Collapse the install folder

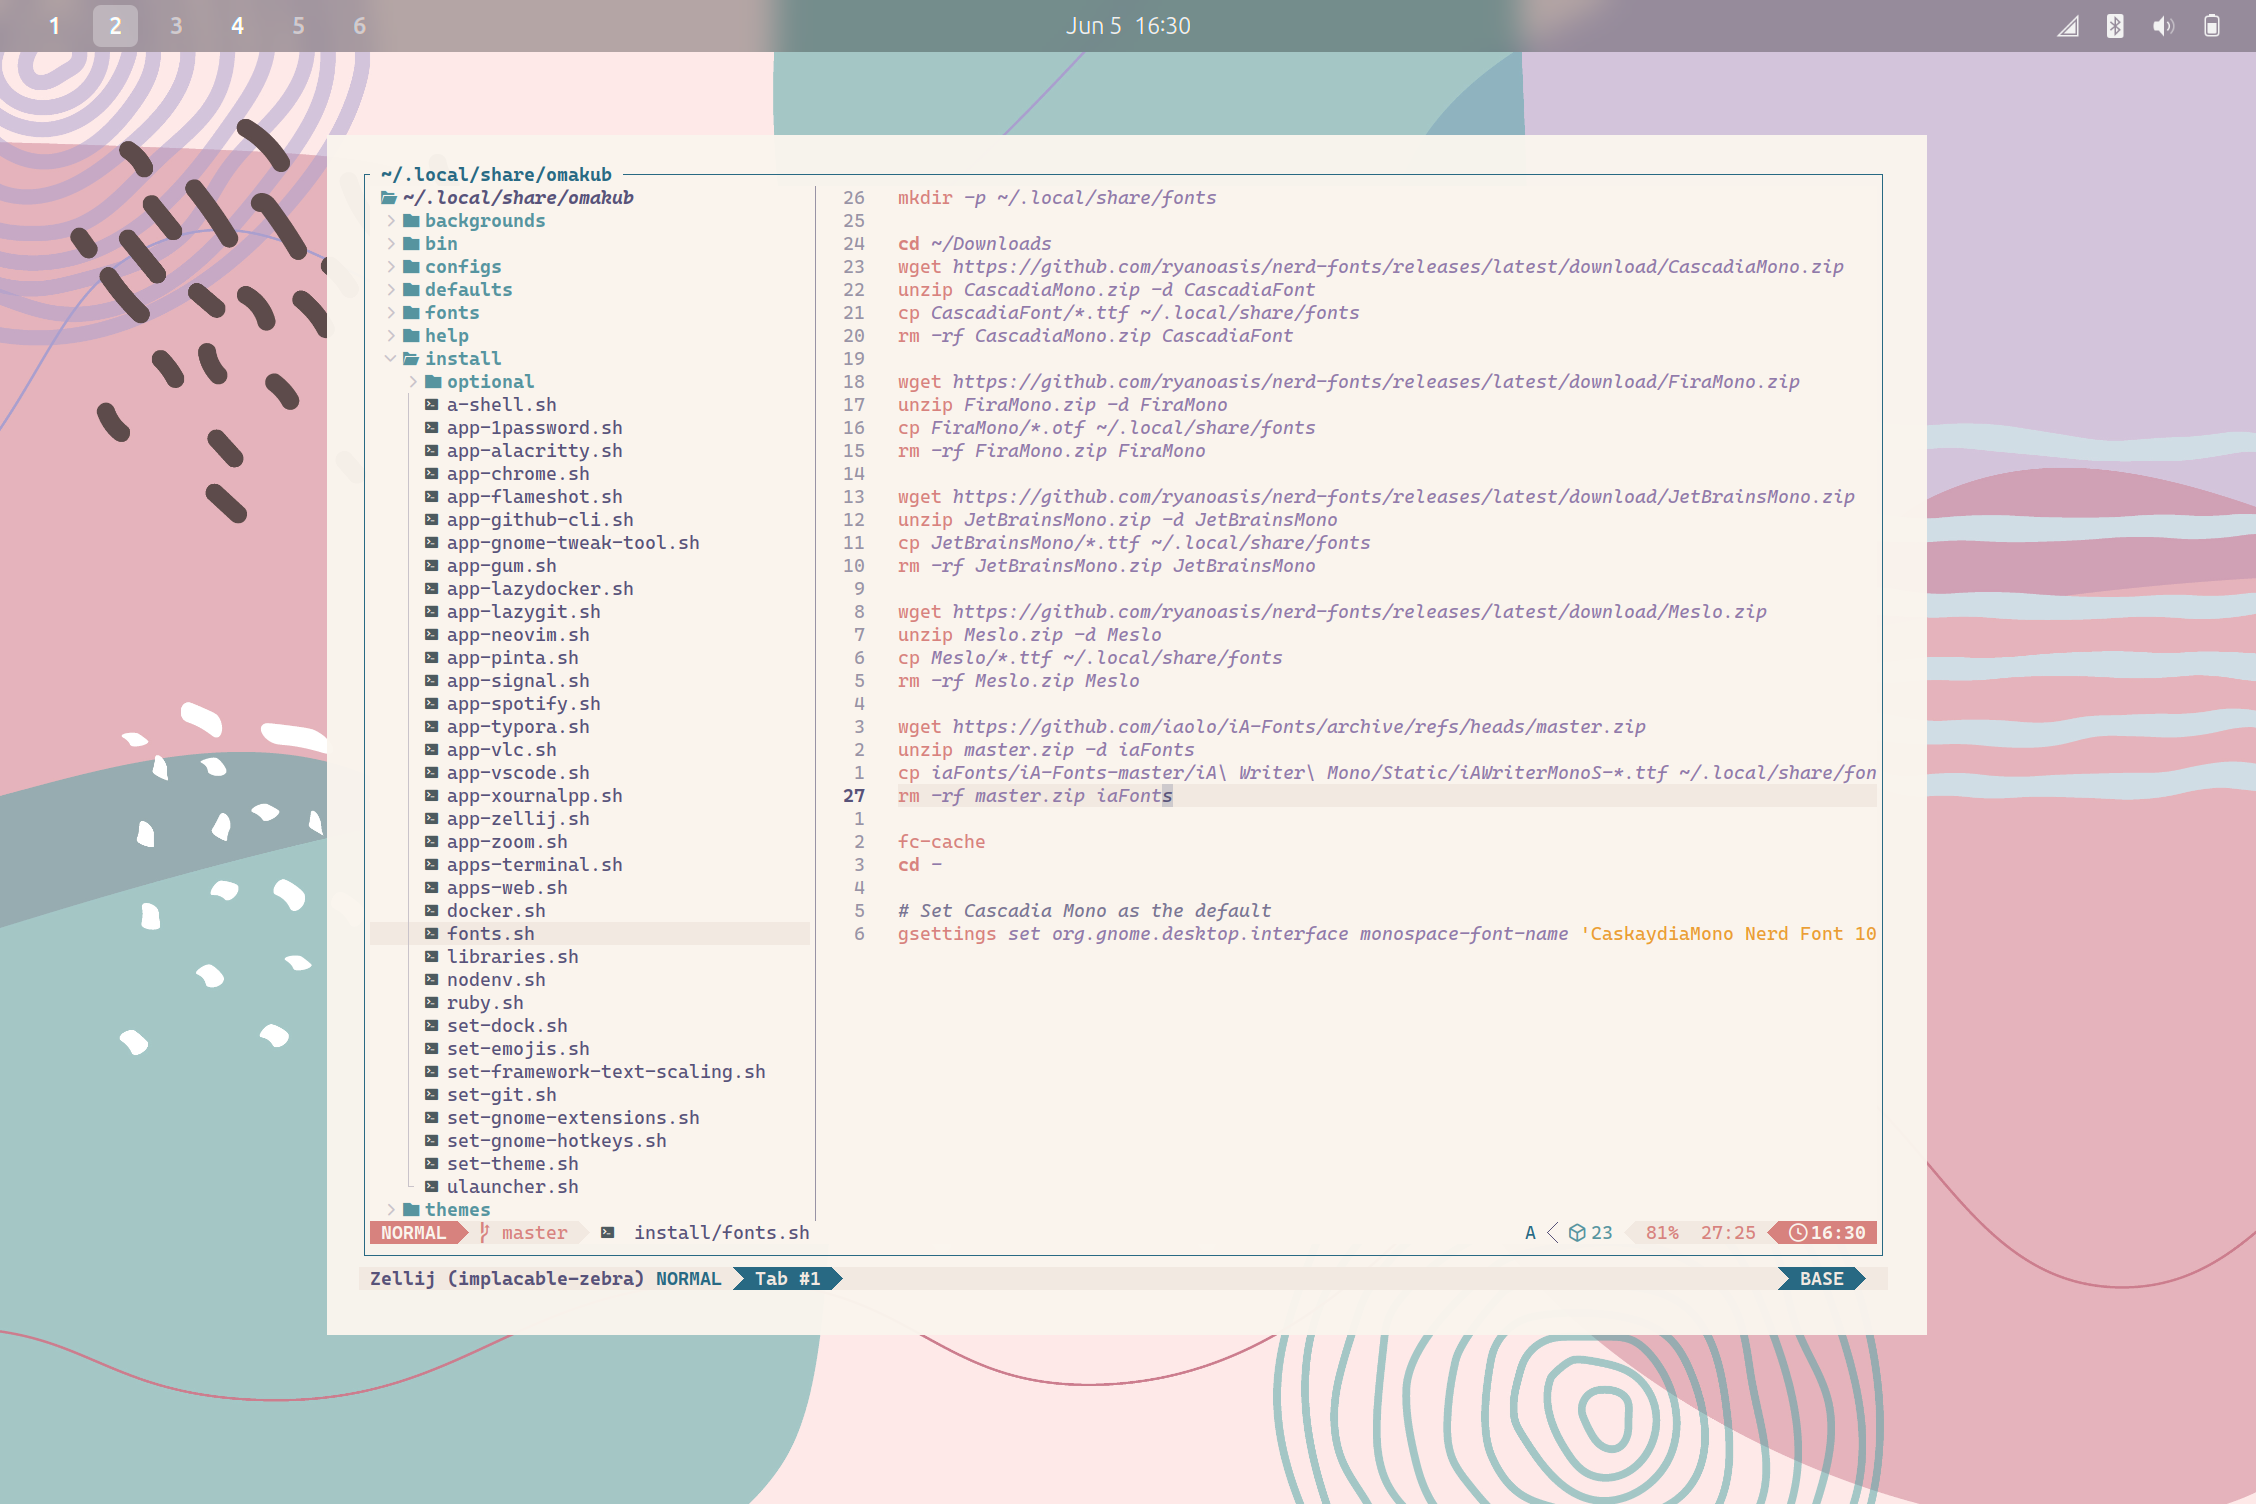tap(390, 358)
